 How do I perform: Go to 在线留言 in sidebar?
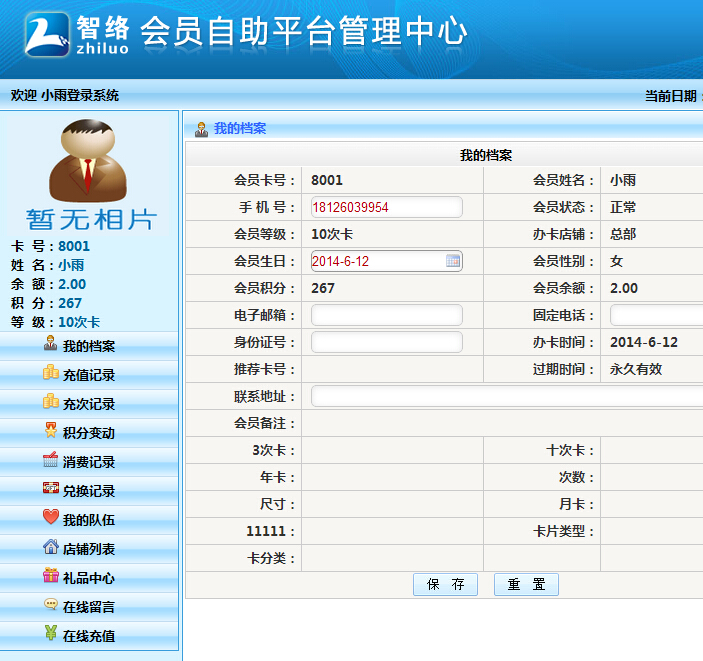(89, 607)
